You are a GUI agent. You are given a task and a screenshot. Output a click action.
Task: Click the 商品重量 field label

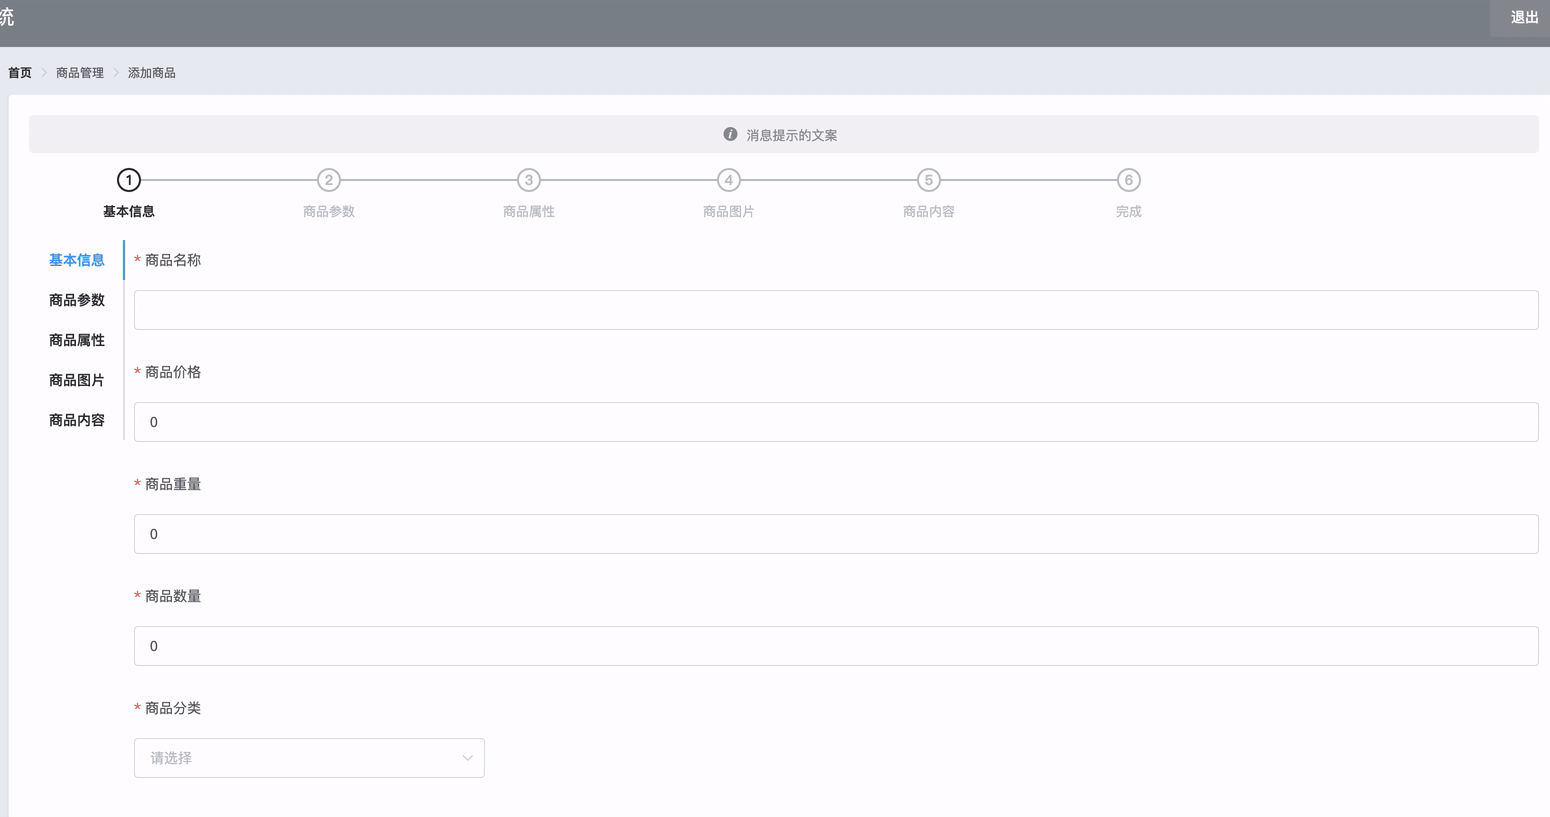173,484
